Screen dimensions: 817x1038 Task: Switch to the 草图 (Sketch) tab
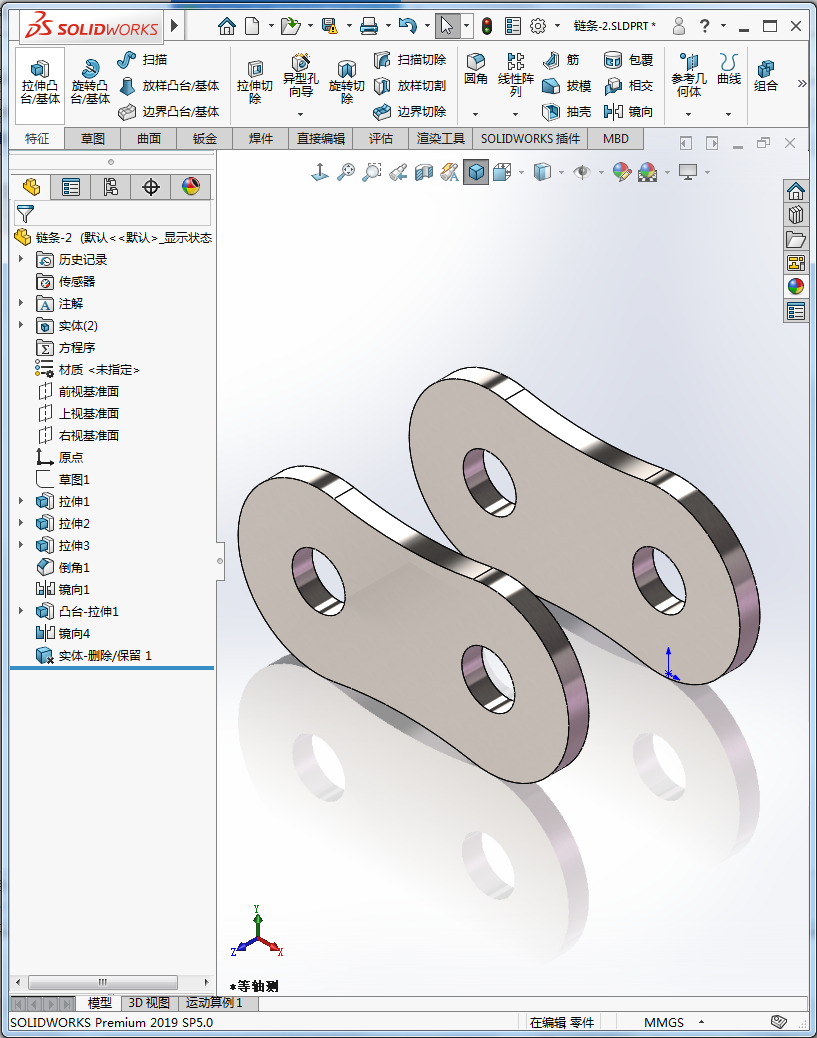[93, 138]
